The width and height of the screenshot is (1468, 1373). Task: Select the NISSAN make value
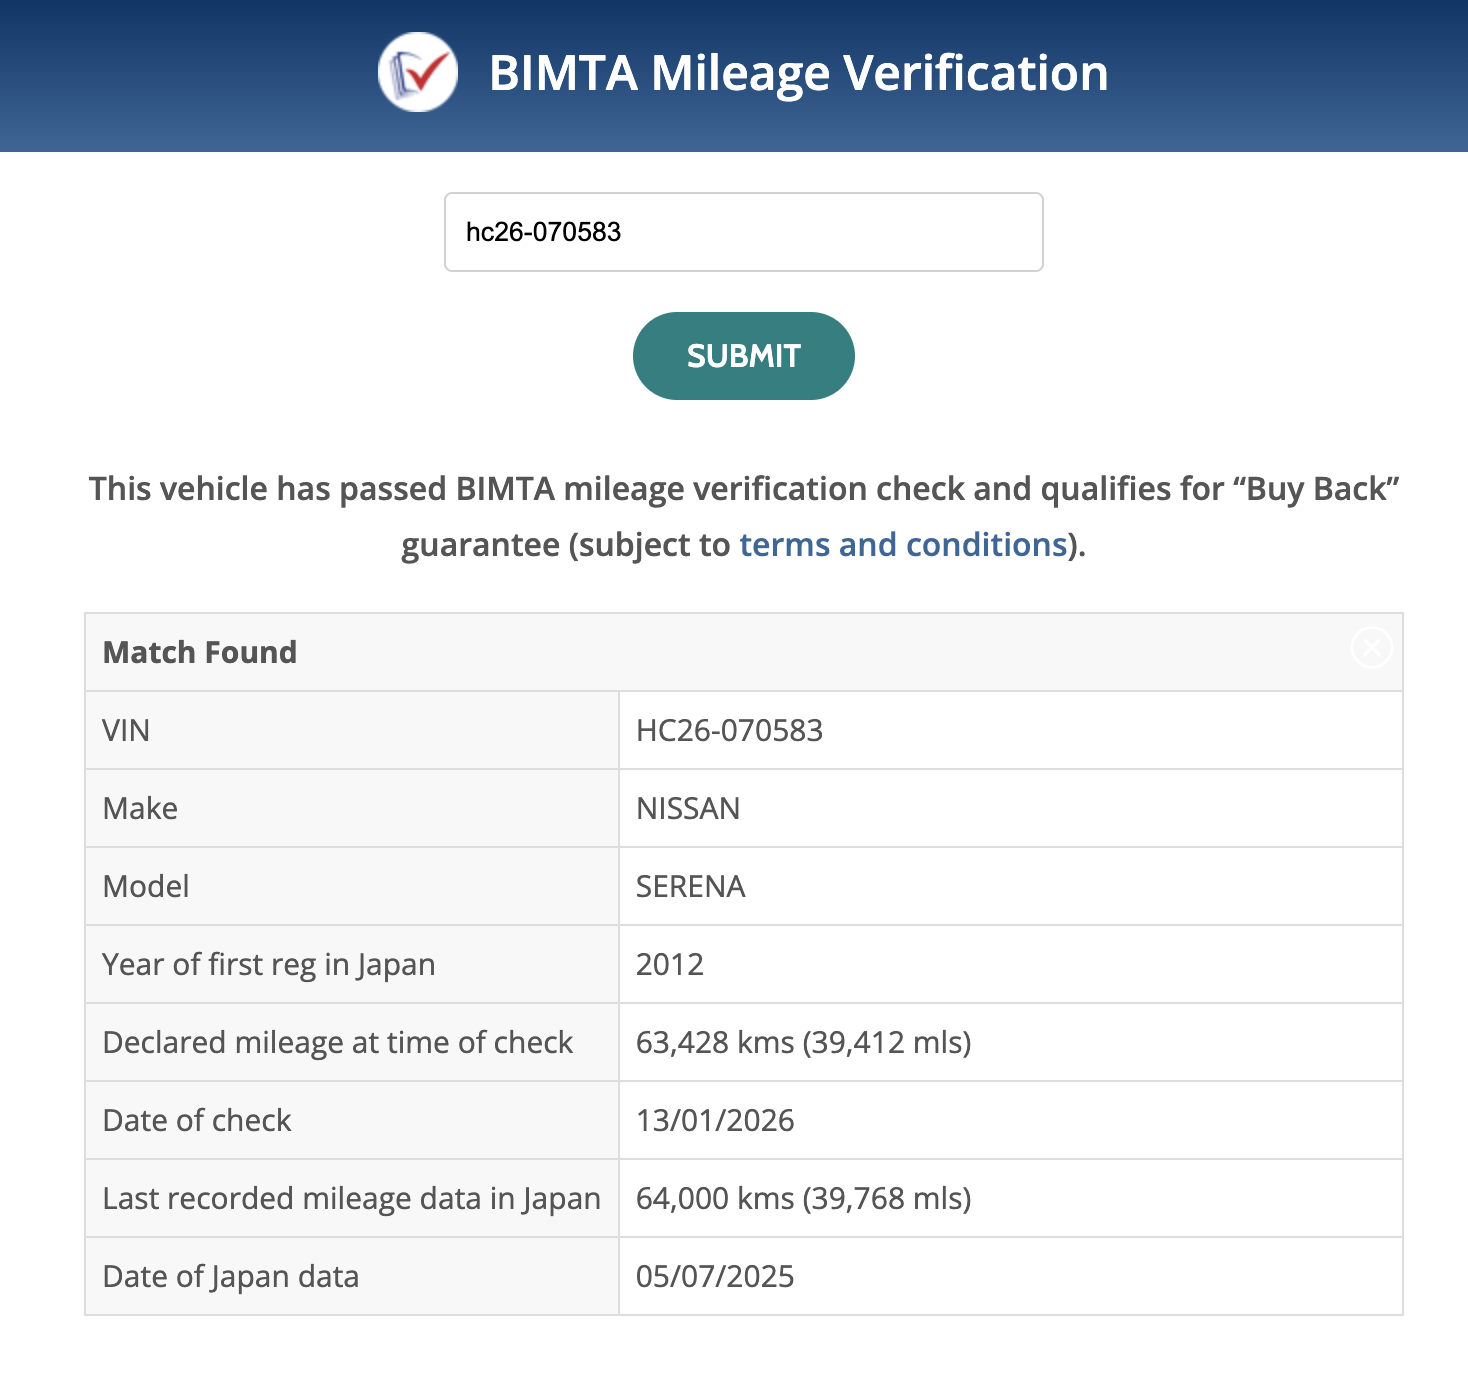click(688, 808)
